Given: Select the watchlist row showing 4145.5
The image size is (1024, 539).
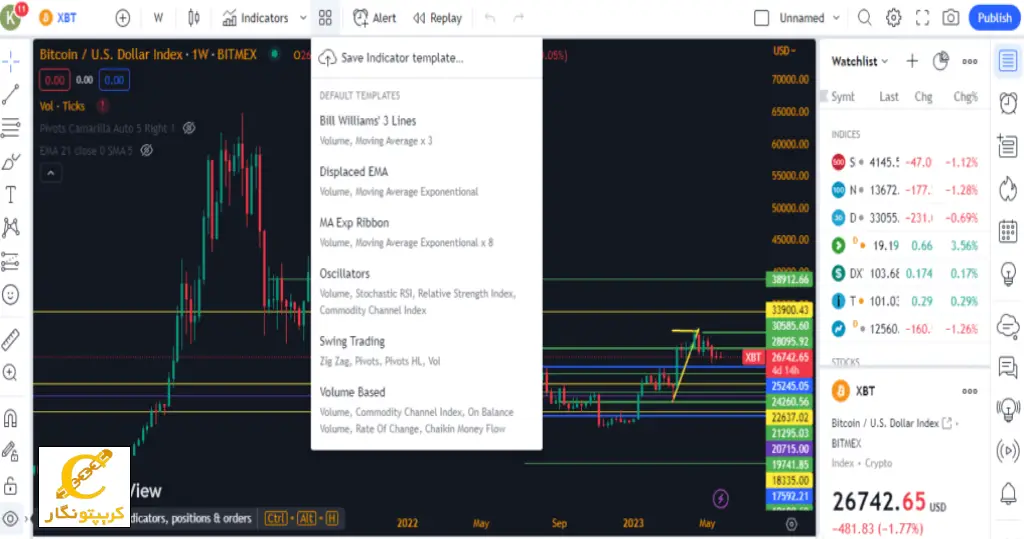Looking at the screenshot, I should [904, 162].
